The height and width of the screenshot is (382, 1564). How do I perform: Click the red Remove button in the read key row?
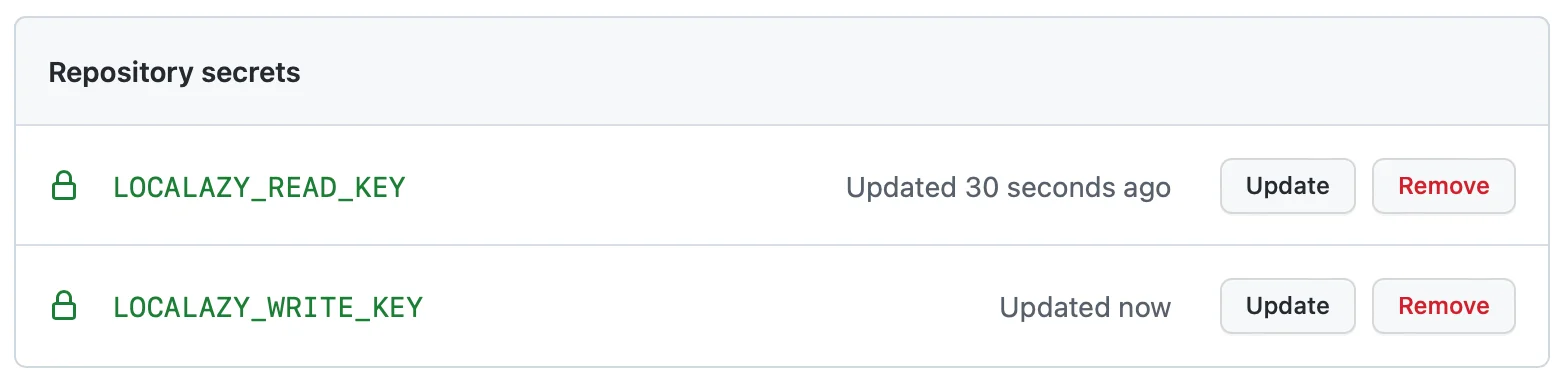tap(1443, 186)
